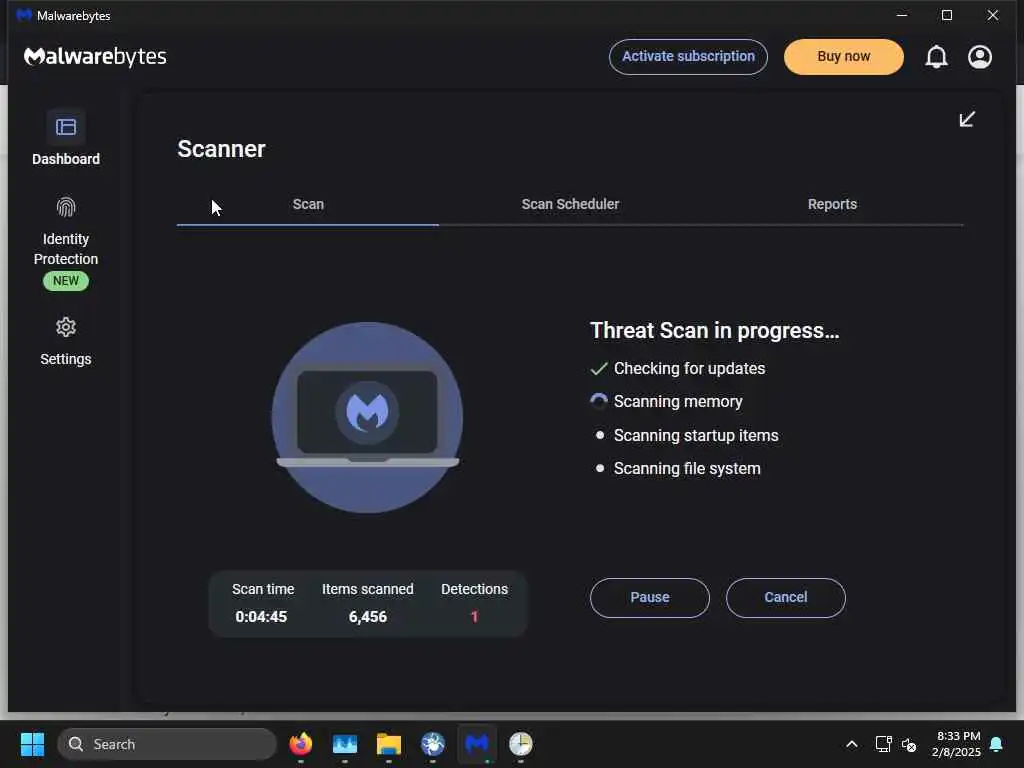Open the network status tray icon
Viewport: 1024px width, 768px height.
pyautogui.click(x=883, y=744)
